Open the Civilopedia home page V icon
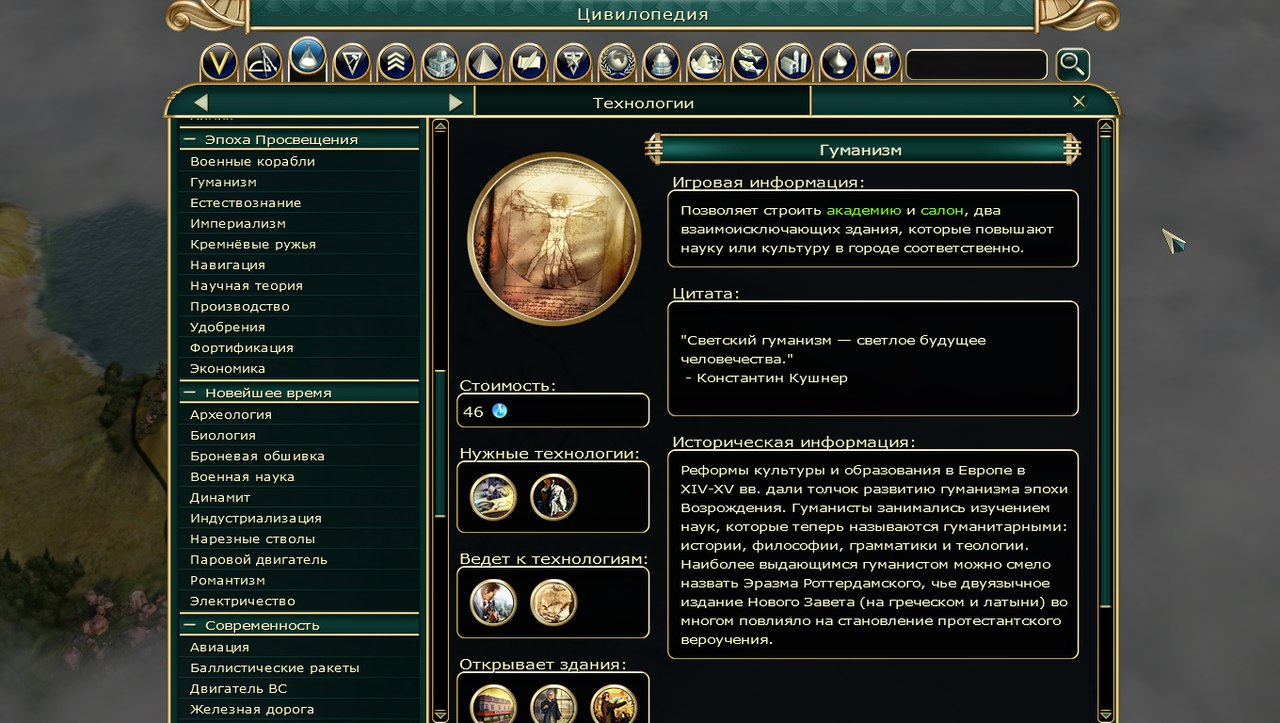Image resolution: width=1280 pixels, height=723 pixels. pos(219,63)
